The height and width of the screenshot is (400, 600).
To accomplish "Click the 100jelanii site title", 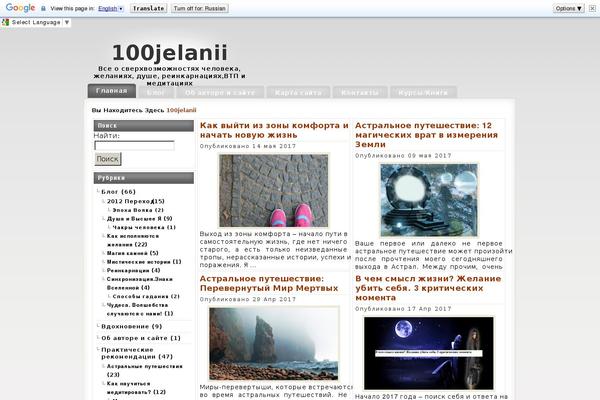I will coord(170,52).
